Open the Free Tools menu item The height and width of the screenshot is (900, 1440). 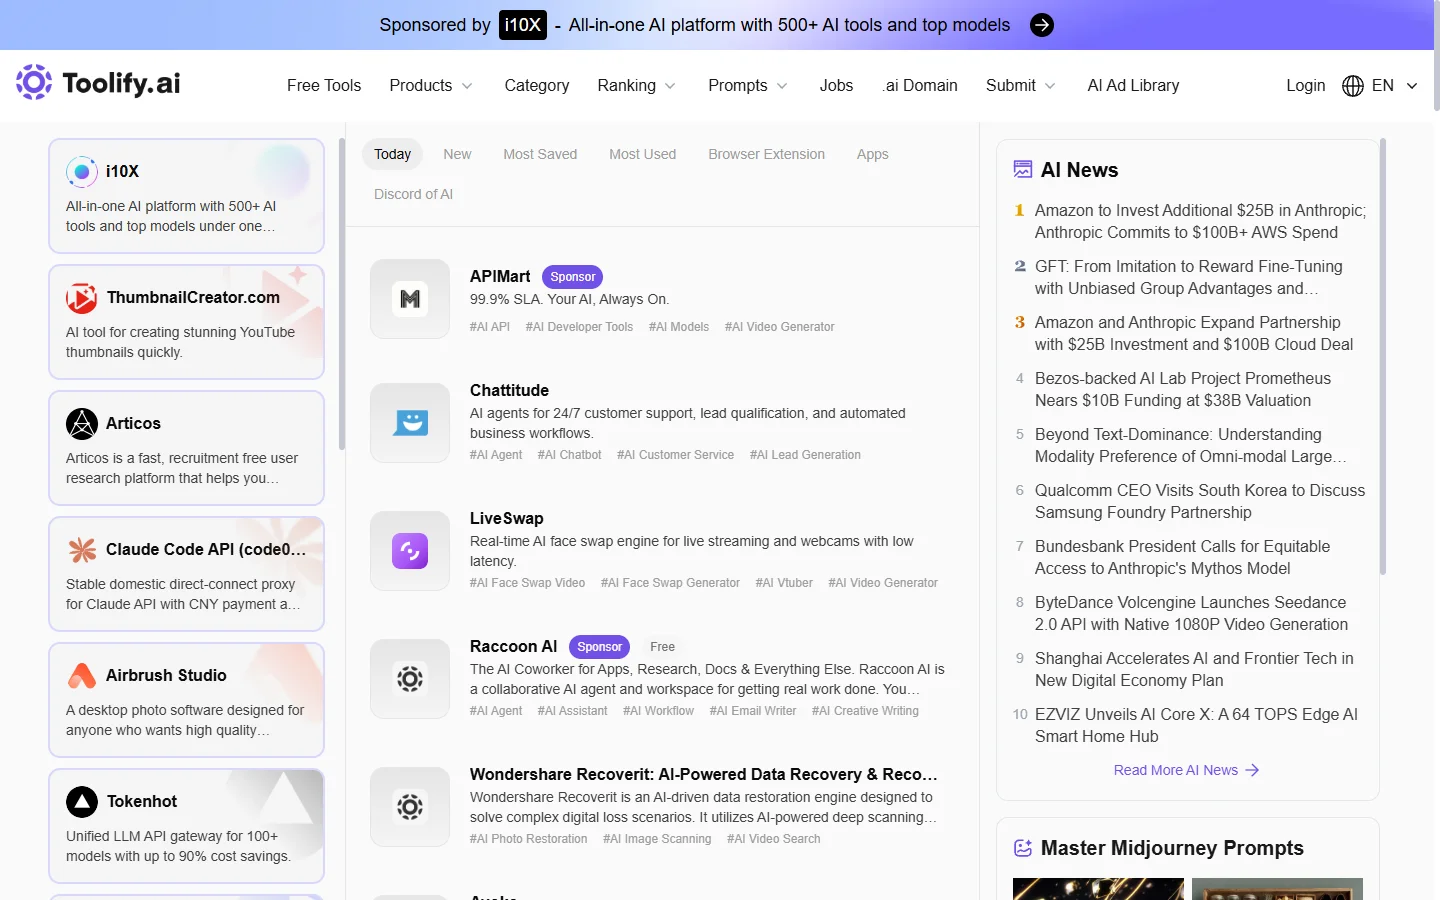tap(324, 86)
